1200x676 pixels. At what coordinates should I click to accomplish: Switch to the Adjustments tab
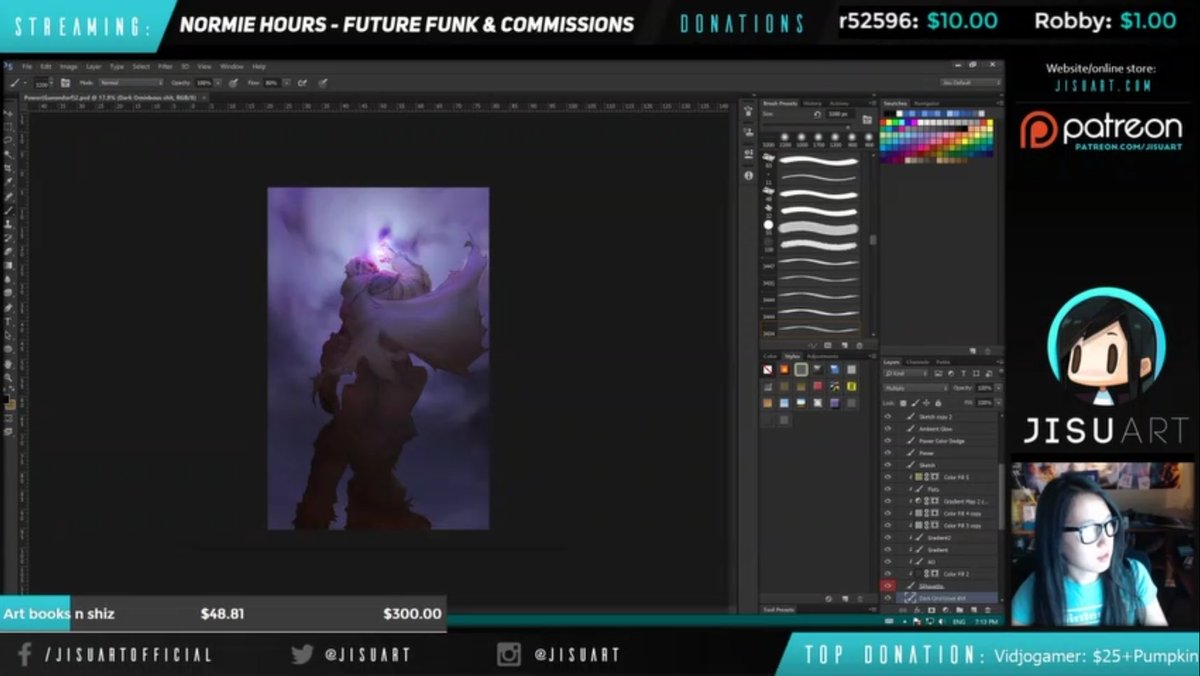(x=823, y=356)
